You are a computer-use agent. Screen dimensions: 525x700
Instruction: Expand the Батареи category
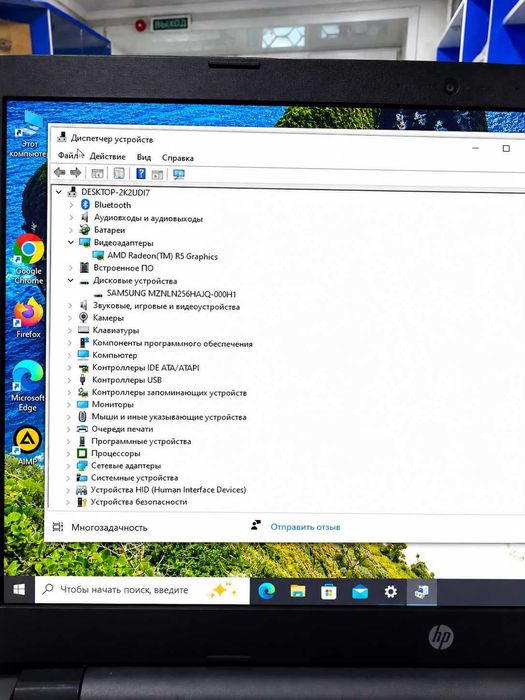[x=71, y=230]
